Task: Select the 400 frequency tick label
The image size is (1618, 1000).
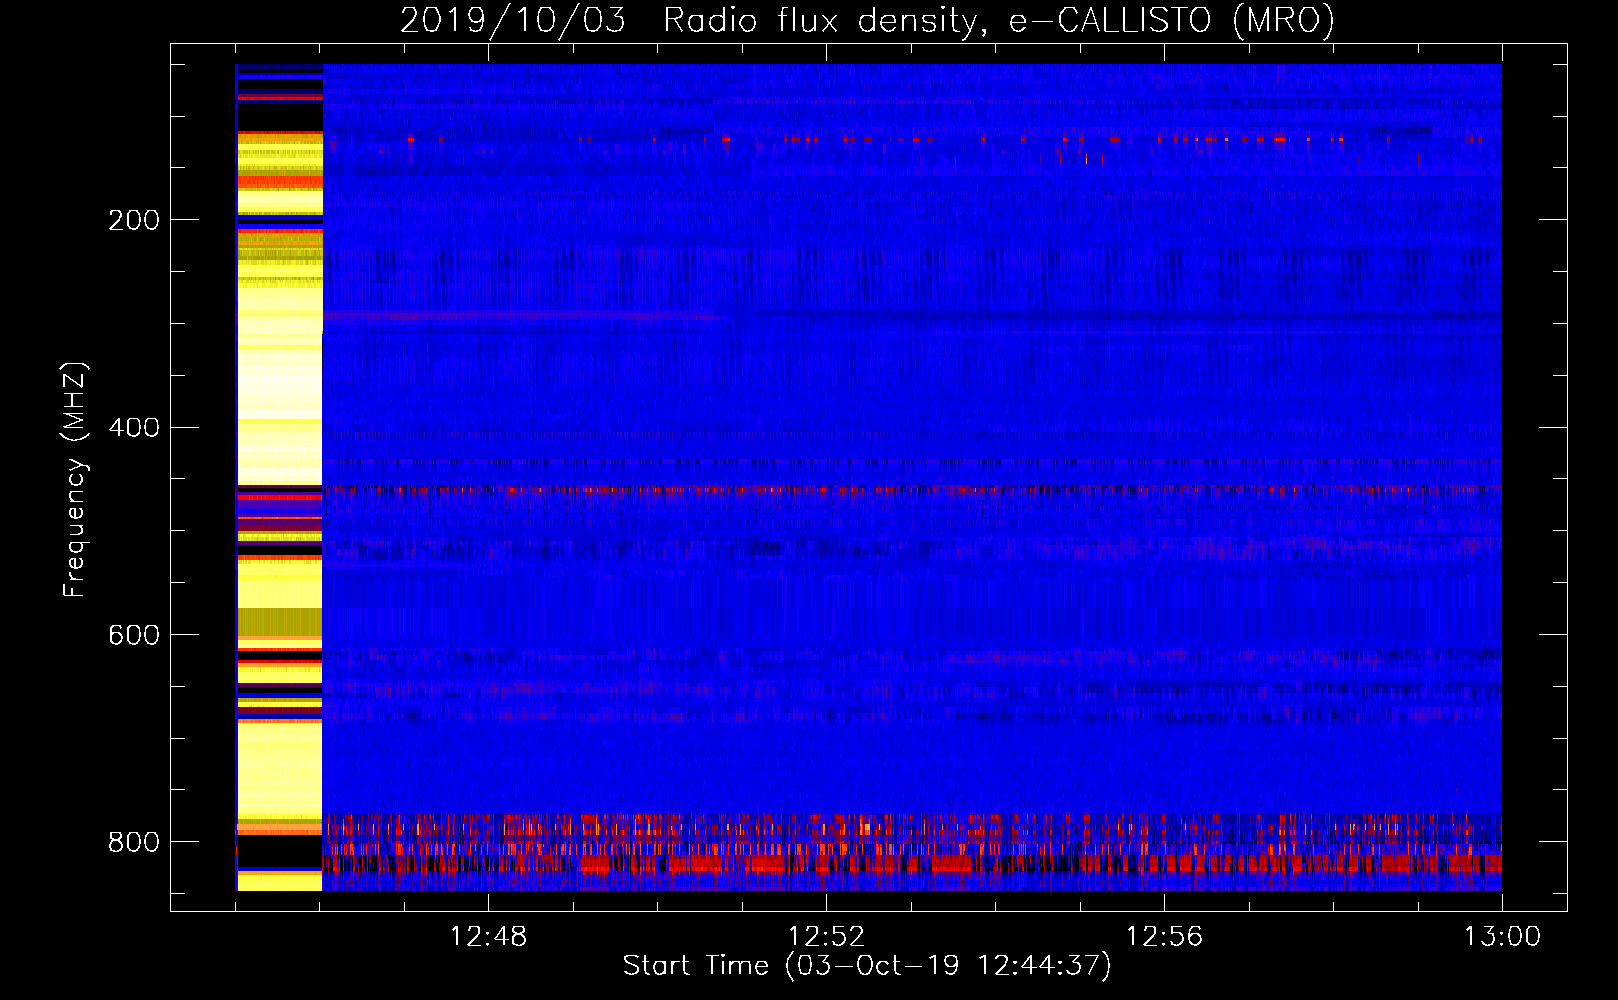Action: click(134, 428)
